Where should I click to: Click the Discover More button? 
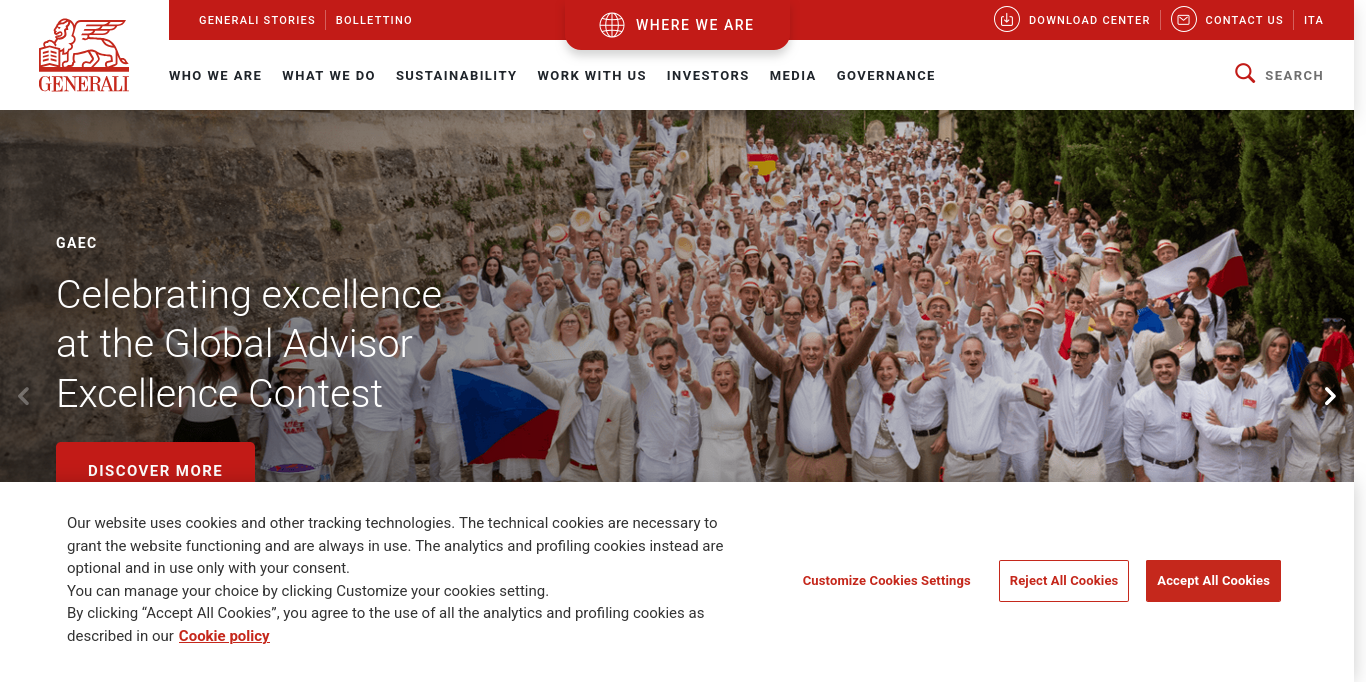click(155, 466)
